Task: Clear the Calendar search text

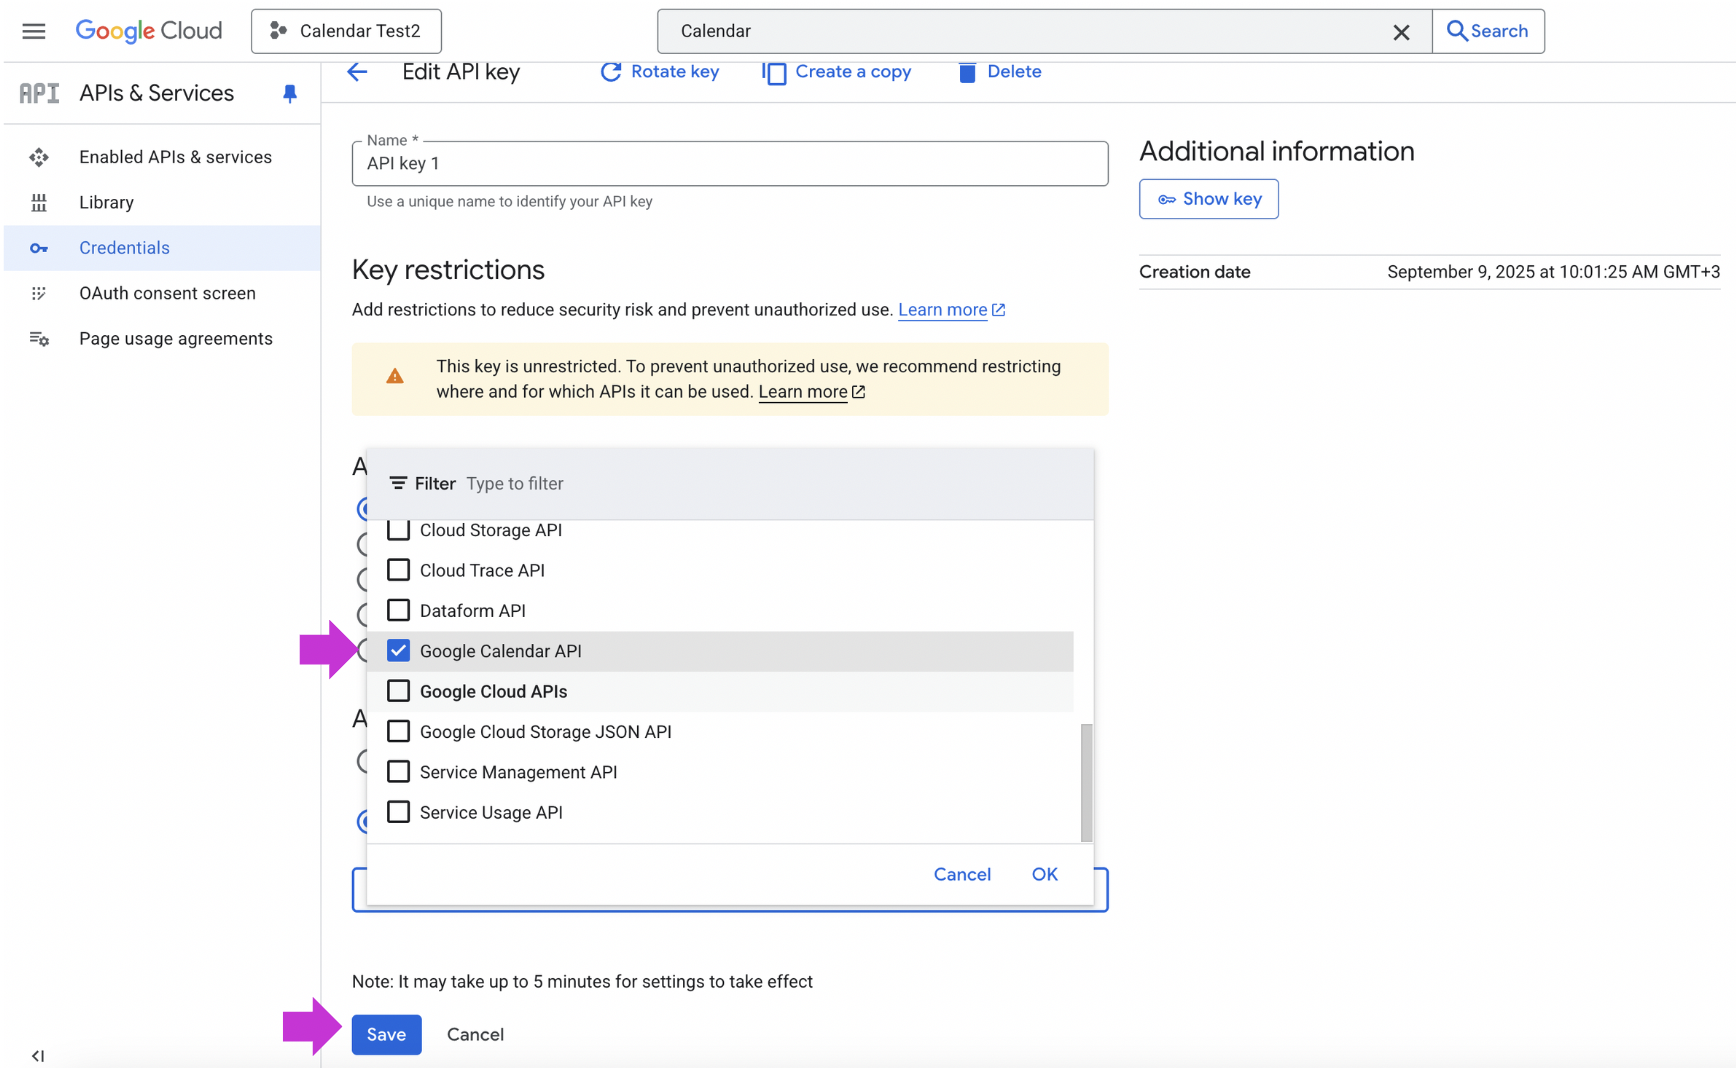Action: pos(1401,32)
